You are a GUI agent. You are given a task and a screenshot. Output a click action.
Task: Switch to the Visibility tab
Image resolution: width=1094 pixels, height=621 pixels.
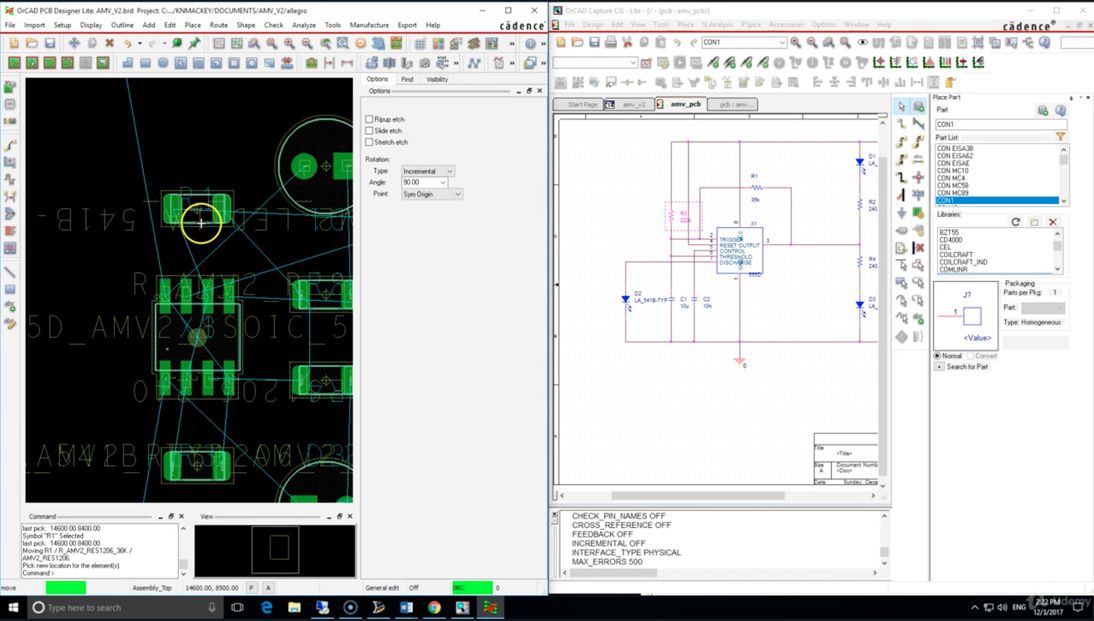pos(437,80)
